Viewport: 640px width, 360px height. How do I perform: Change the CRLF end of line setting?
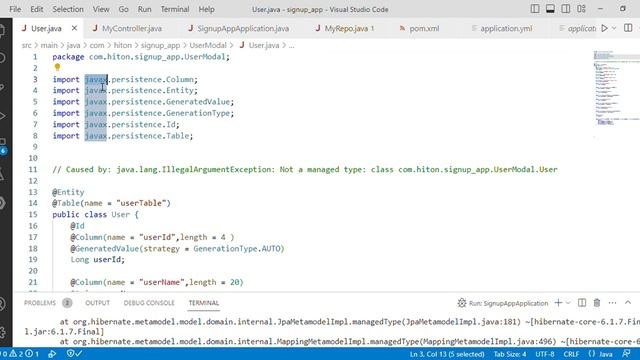[571, 354]
